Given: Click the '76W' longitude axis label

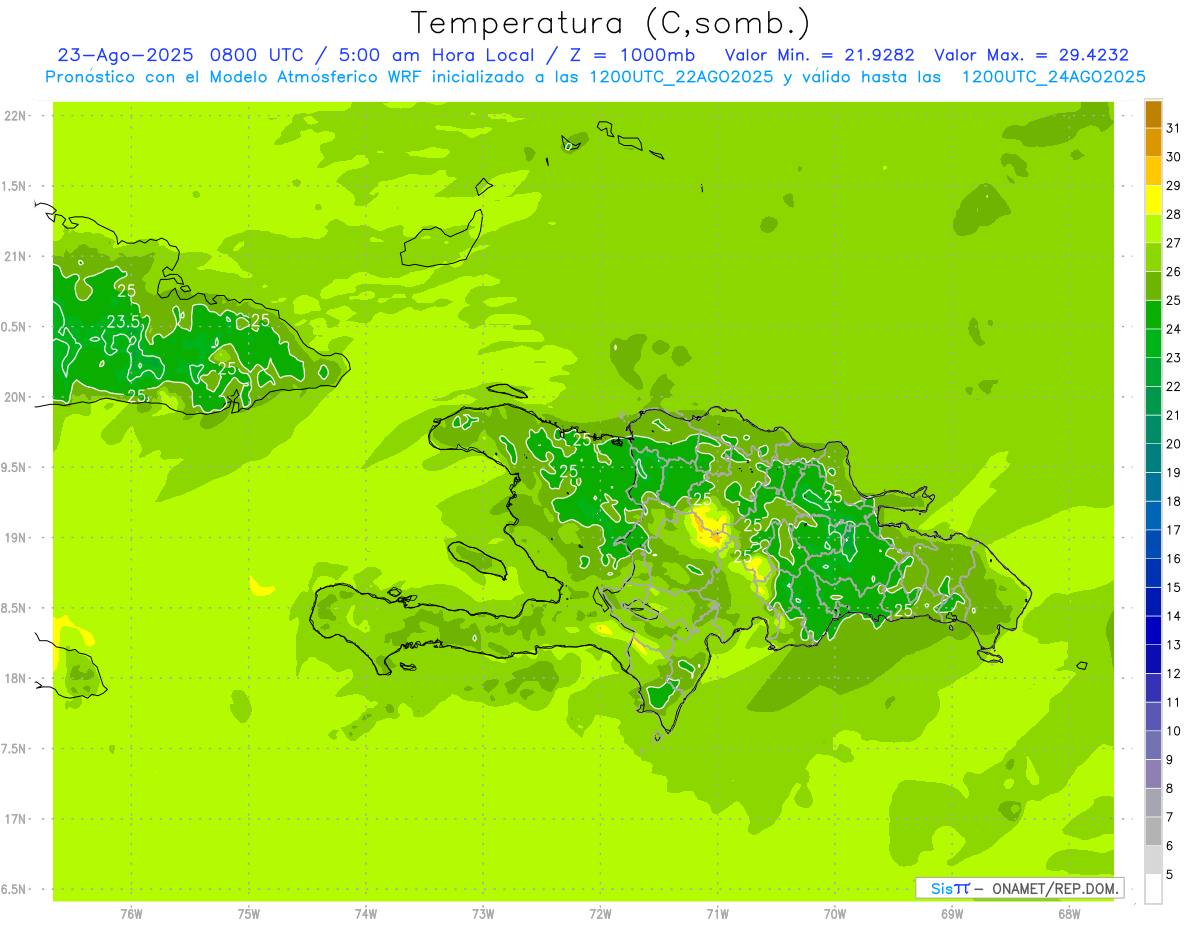Looking at the screenshot, I should [x=131, y=914].
